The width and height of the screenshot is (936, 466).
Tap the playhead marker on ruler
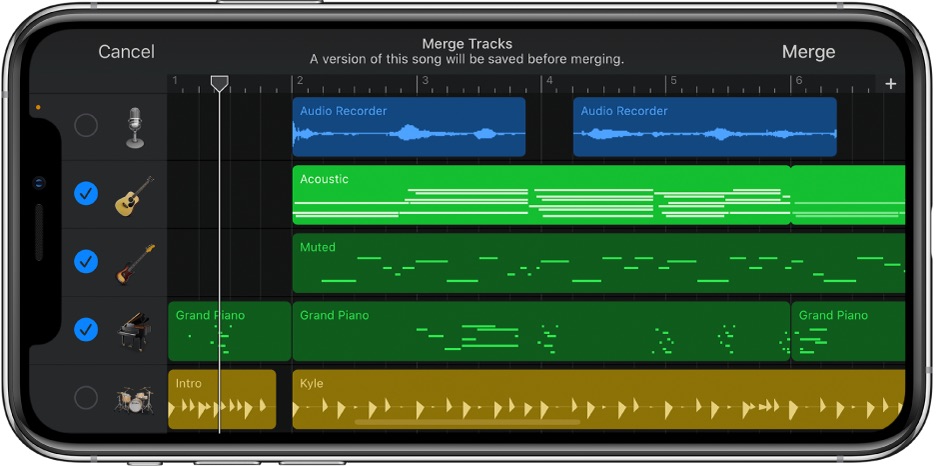point(220,83)
